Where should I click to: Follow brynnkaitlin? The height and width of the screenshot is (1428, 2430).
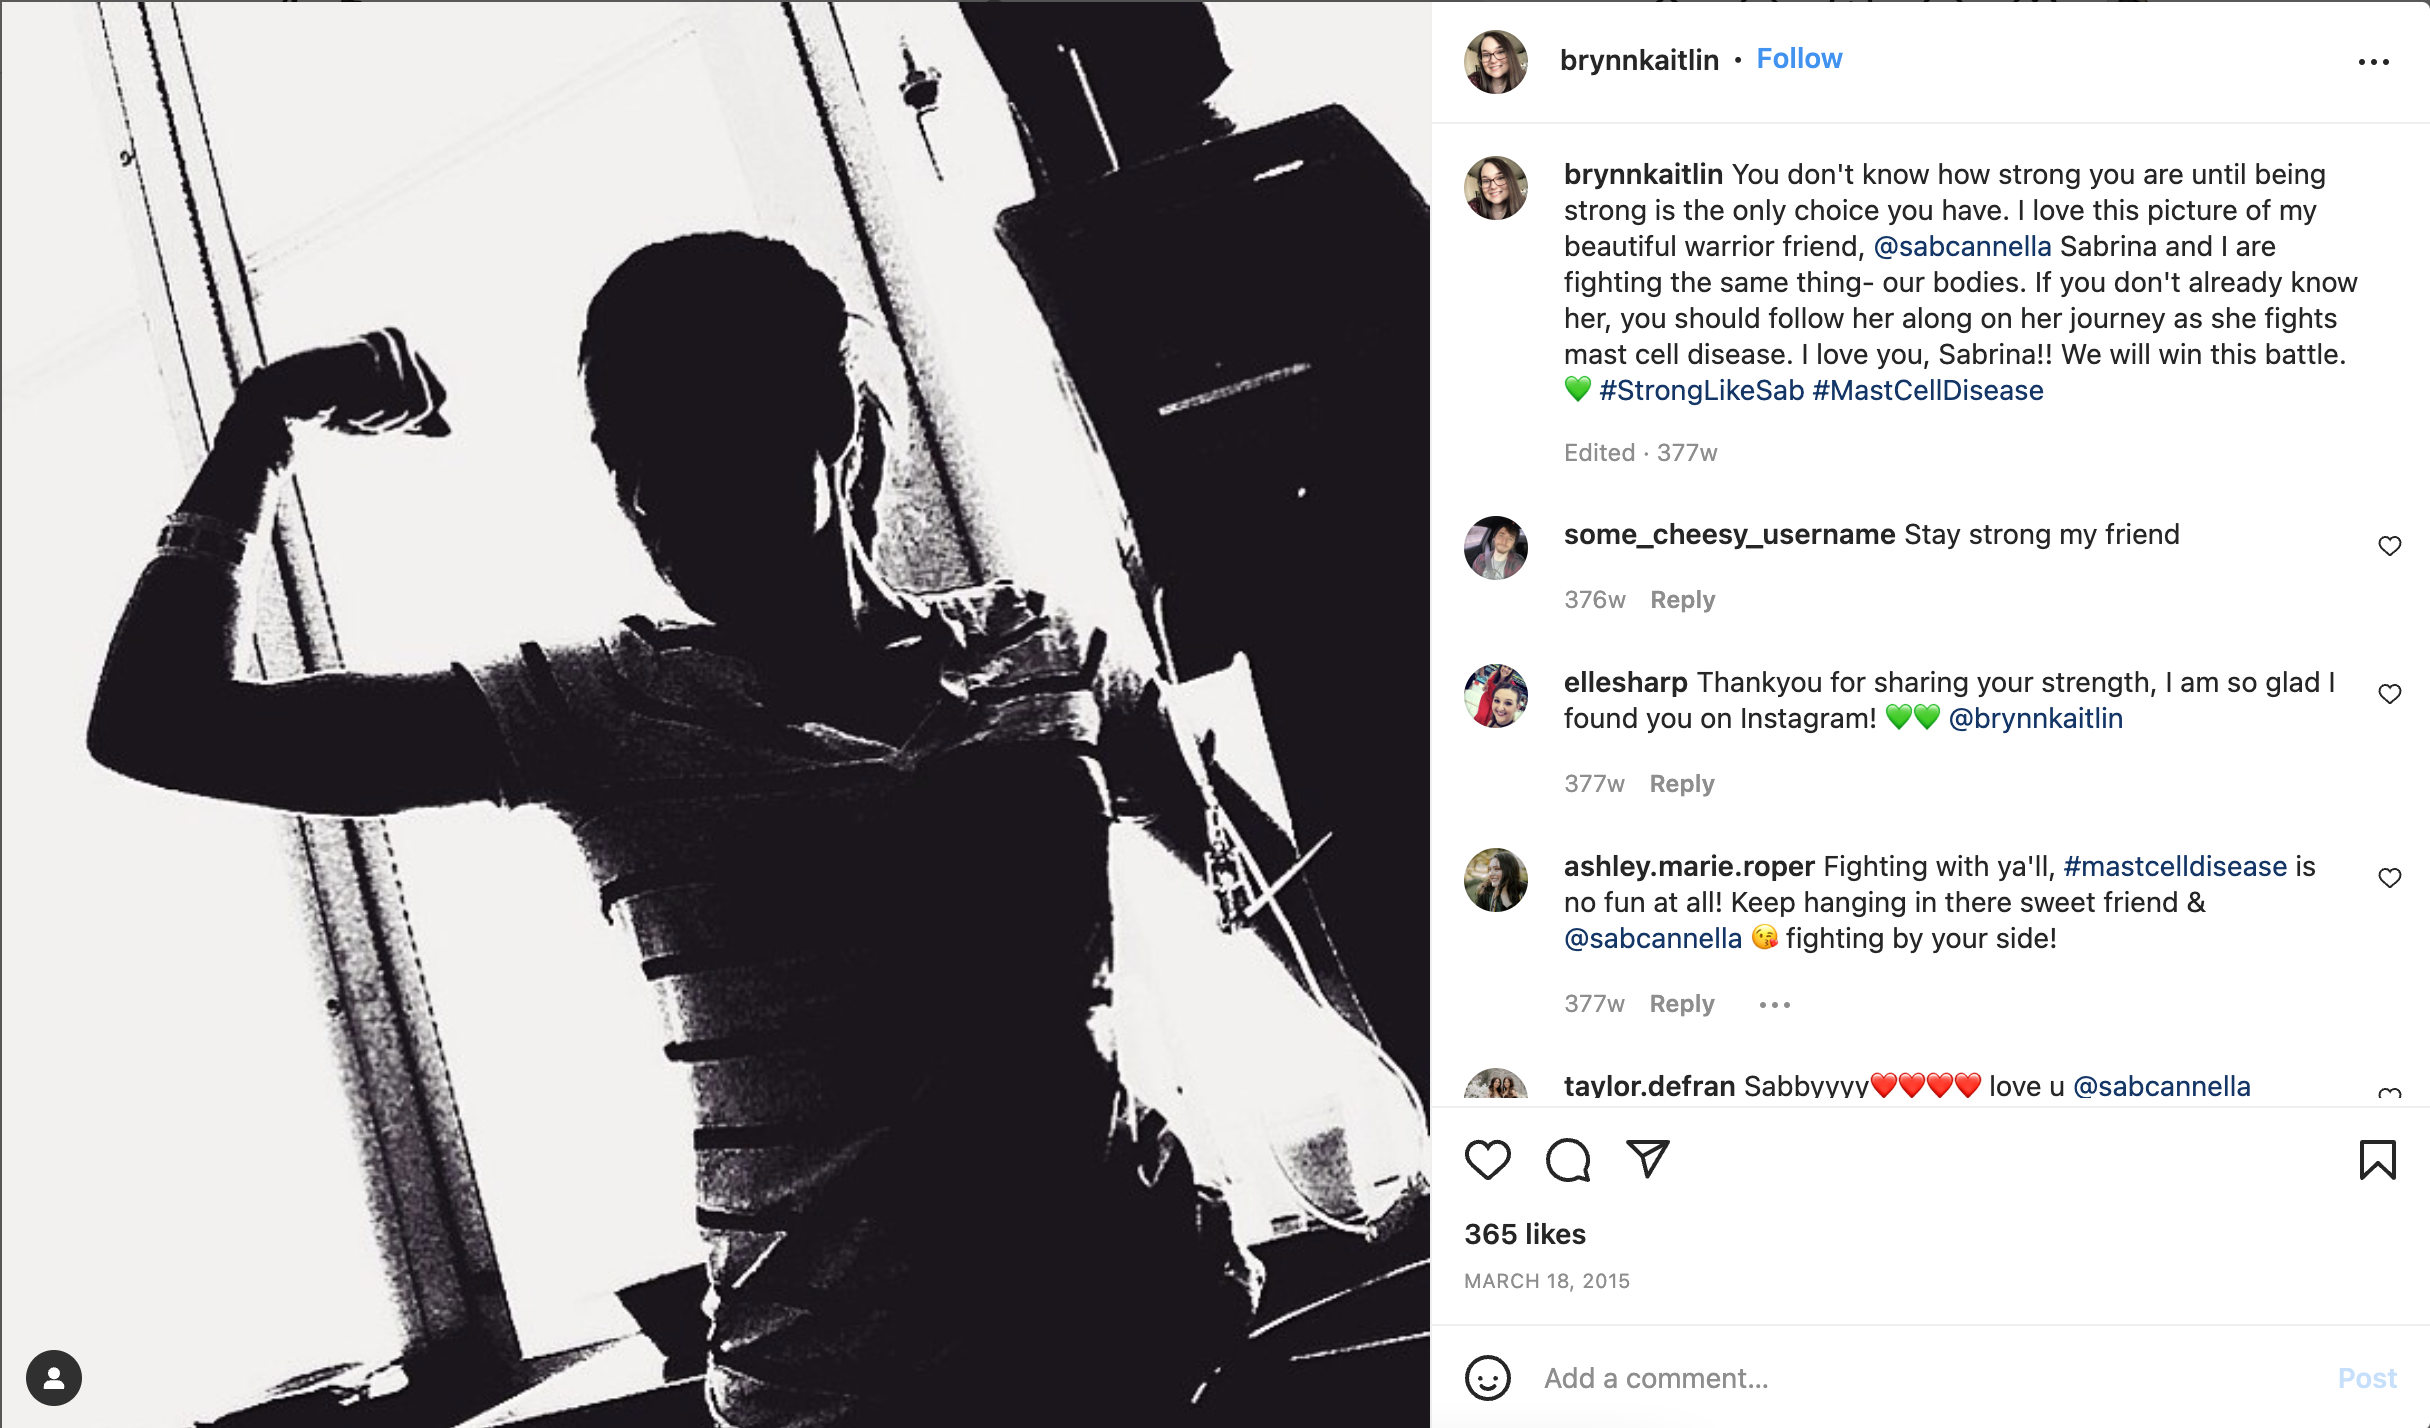tap(1799, 59)
